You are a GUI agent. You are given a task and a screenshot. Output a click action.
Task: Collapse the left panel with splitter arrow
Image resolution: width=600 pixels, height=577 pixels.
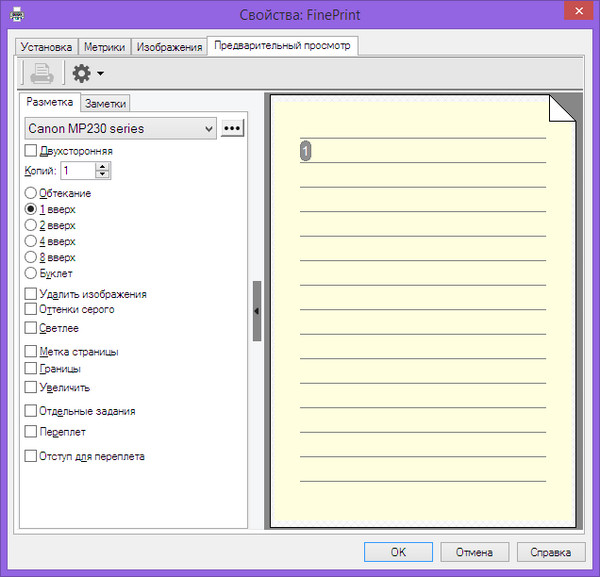coord(257,311)
